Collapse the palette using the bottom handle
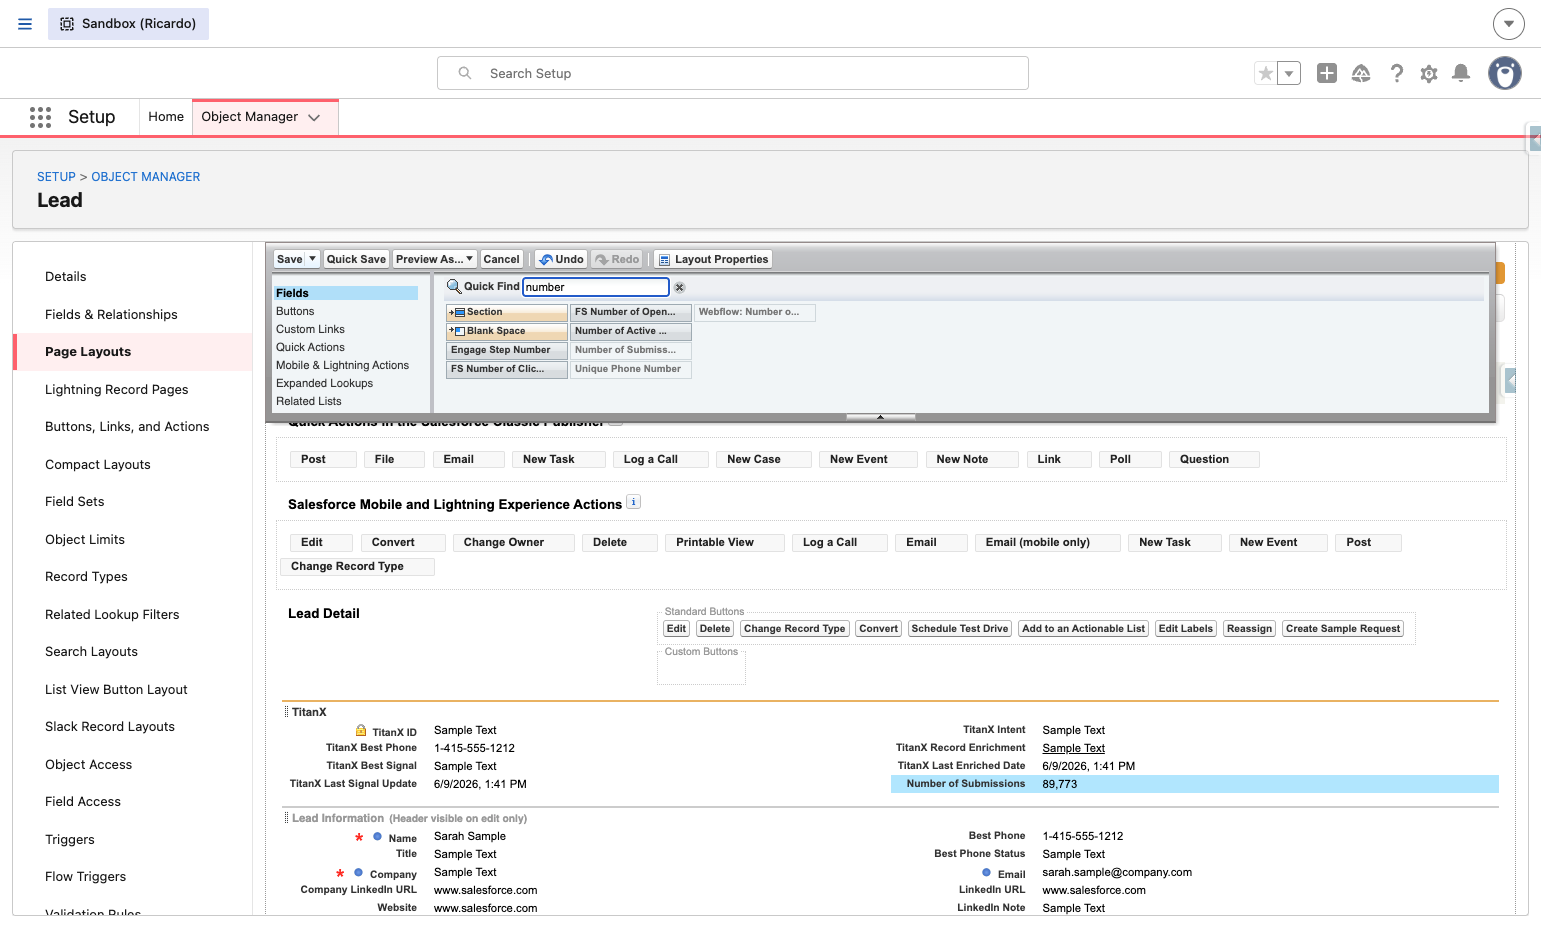 pos(880,416)
